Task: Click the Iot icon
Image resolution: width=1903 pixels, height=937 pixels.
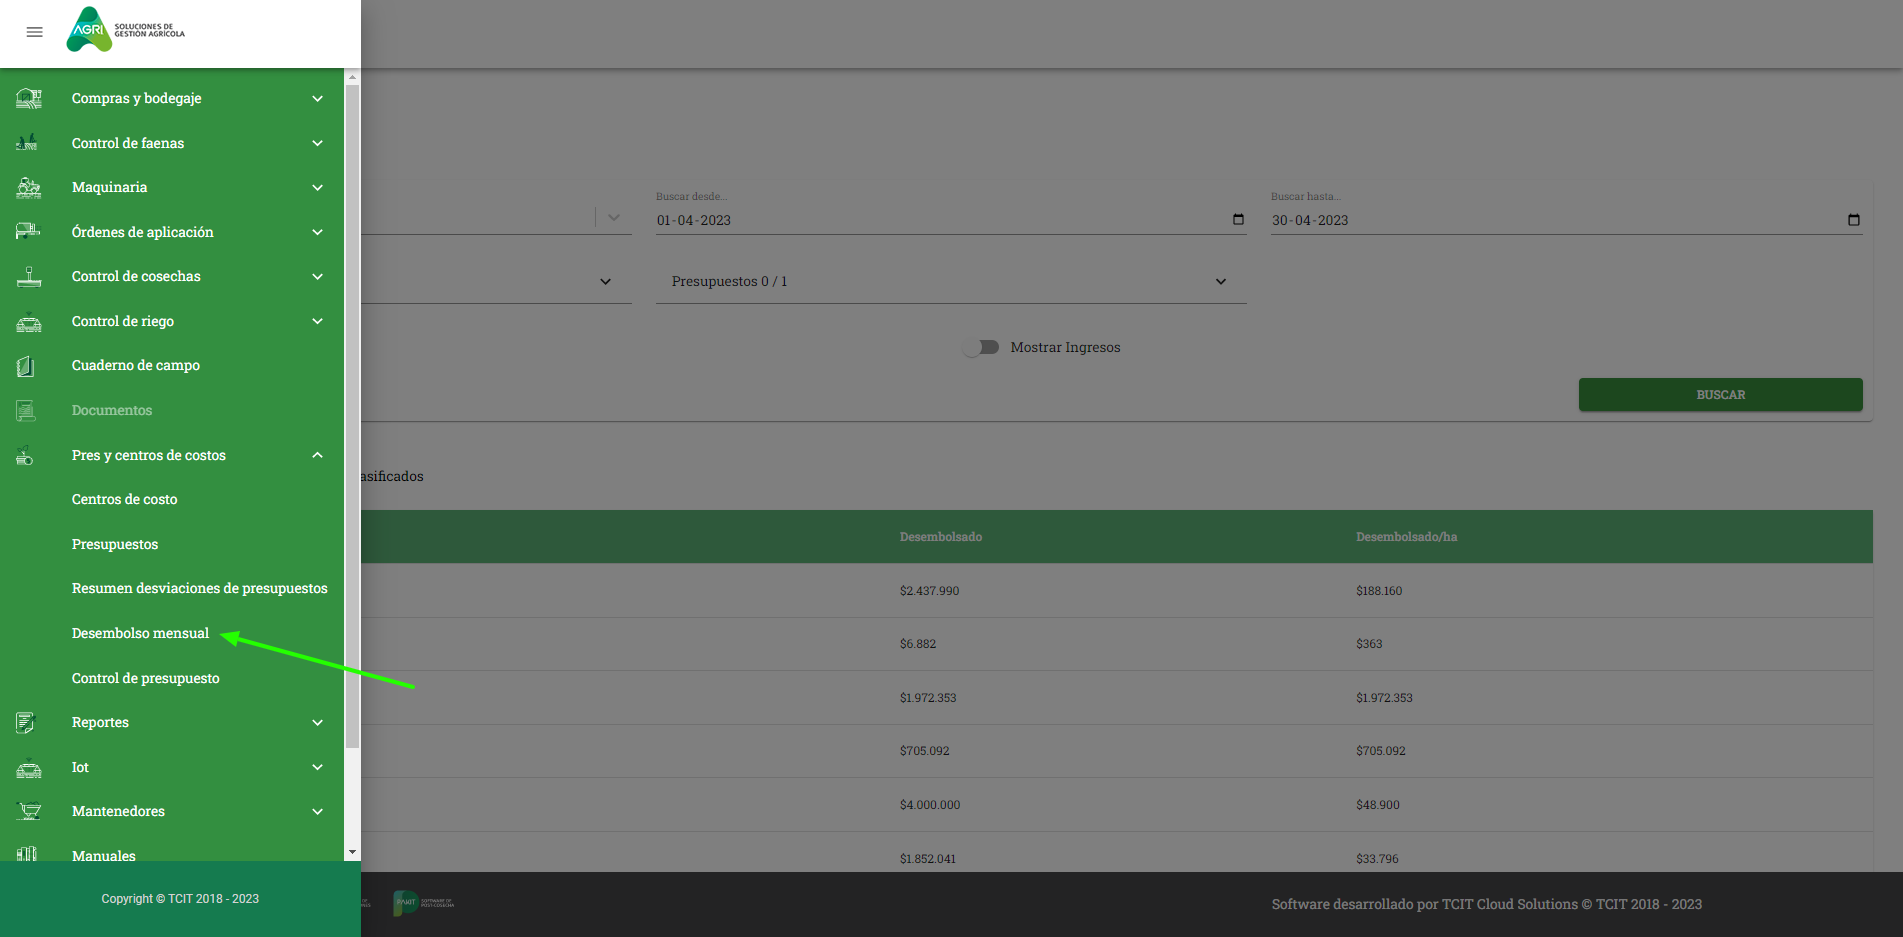Action: tap(29, 768)
